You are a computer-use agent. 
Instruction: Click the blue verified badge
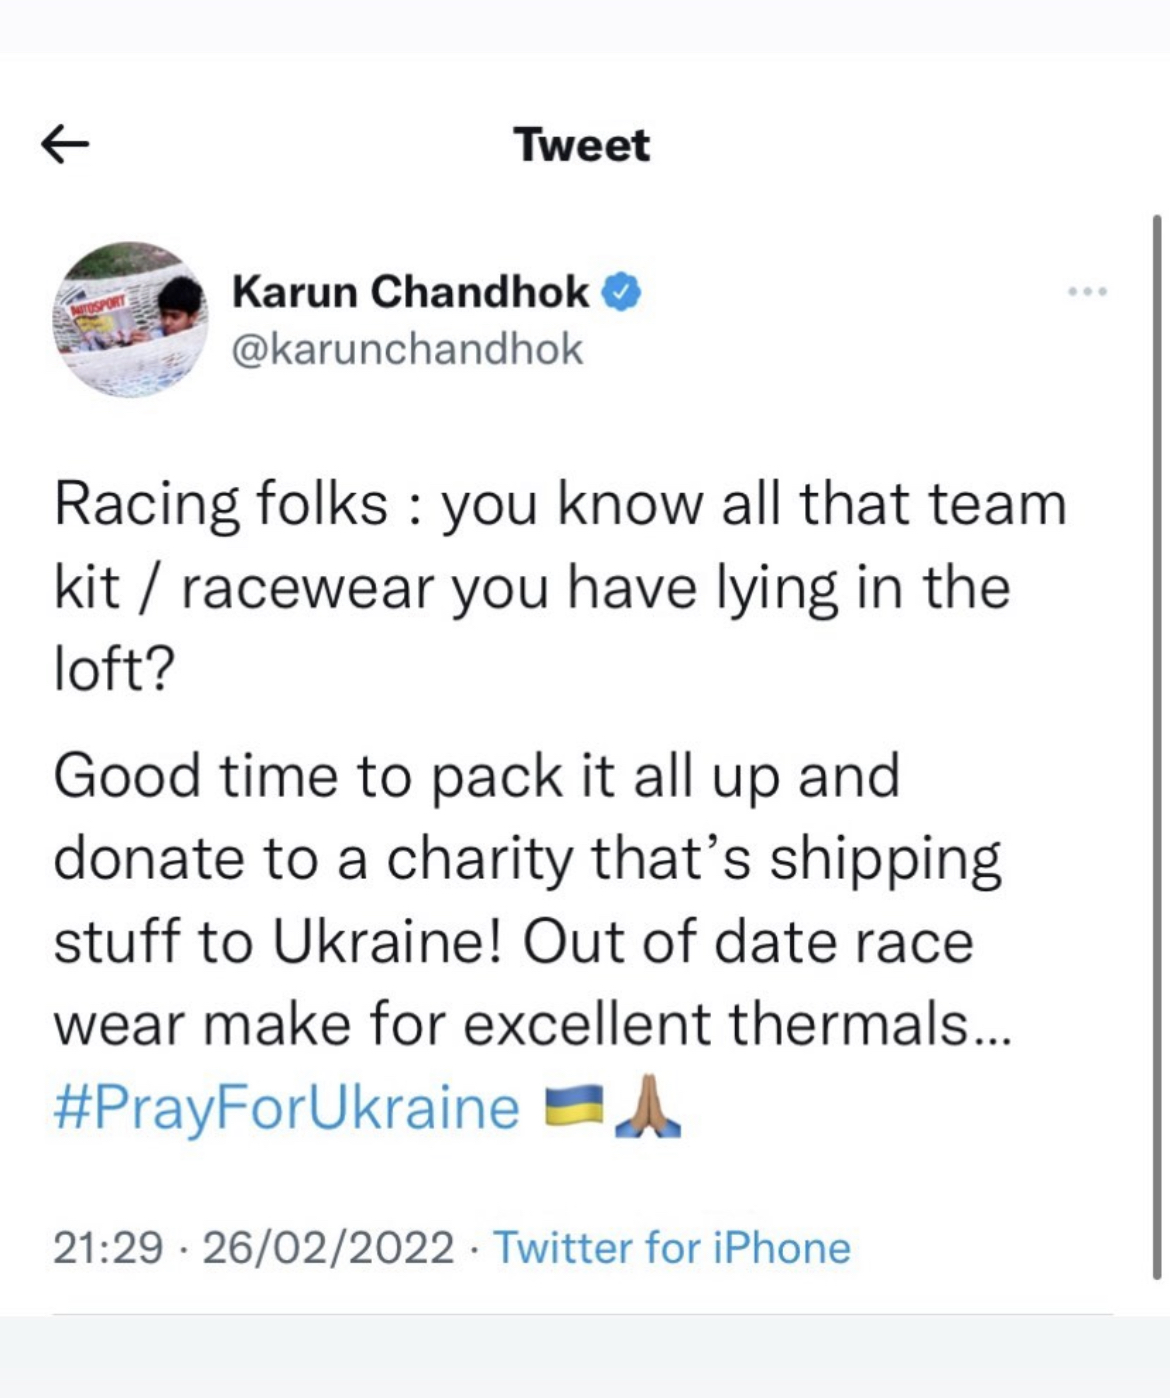[x=622, y=292]
